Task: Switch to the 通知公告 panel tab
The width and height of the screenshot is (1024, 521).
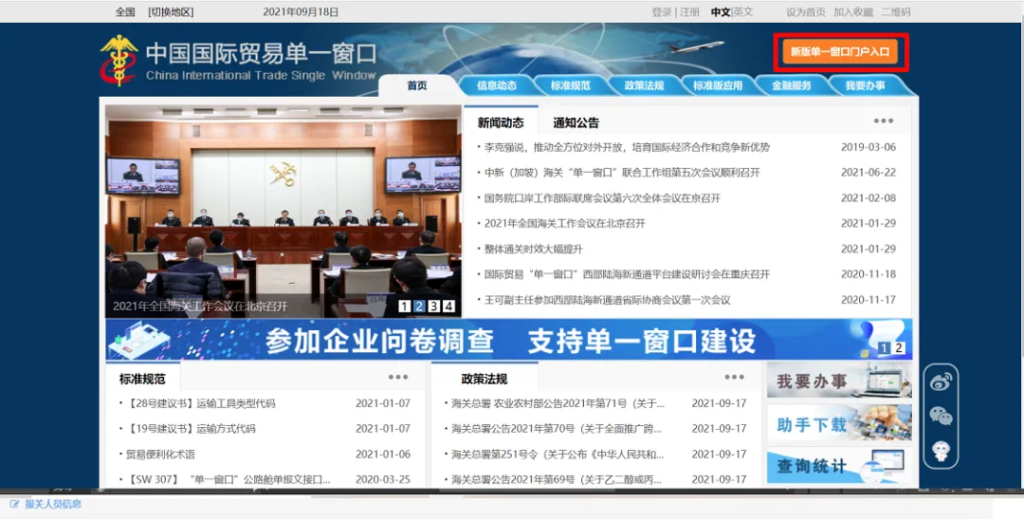Action: tap(575, 123)
